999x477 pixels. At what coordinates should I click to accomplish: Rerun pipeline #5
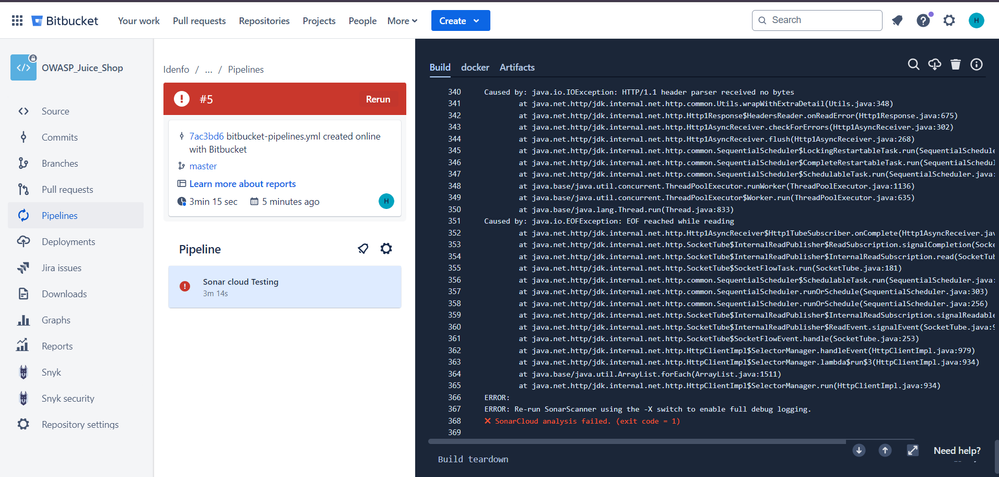(378, 99)
